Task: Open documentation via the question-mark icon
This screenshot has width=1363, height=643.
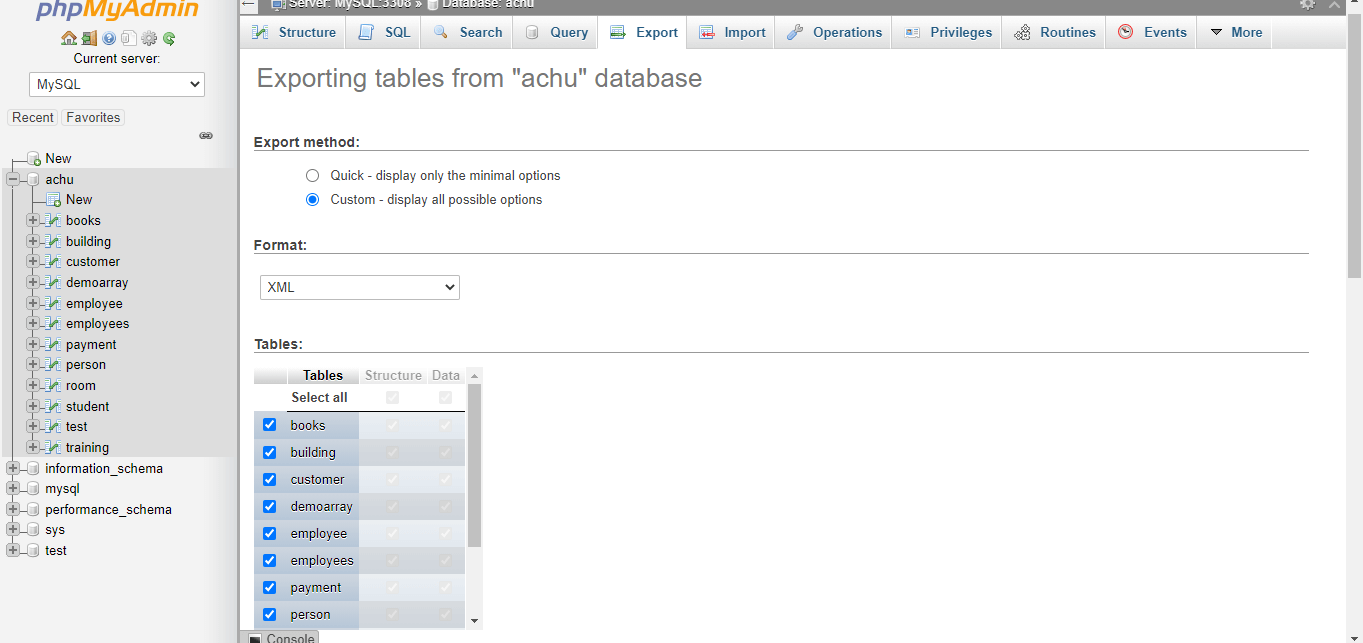Action: [108, 38]
